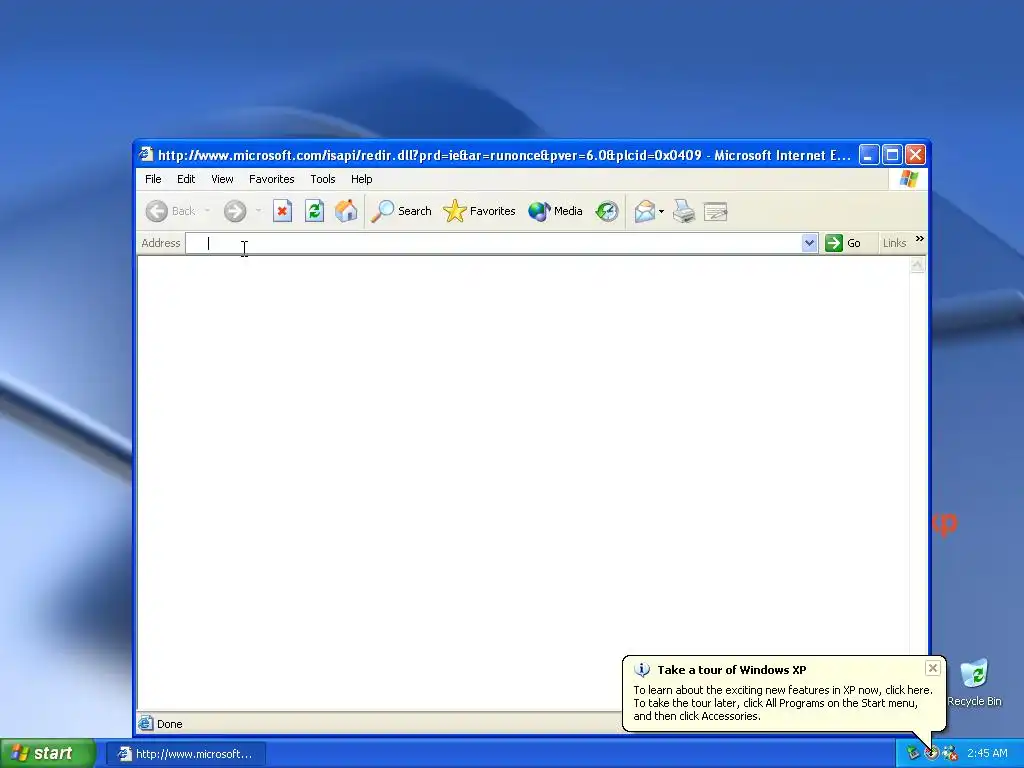Click the Back navigation button

pos(170,211)
